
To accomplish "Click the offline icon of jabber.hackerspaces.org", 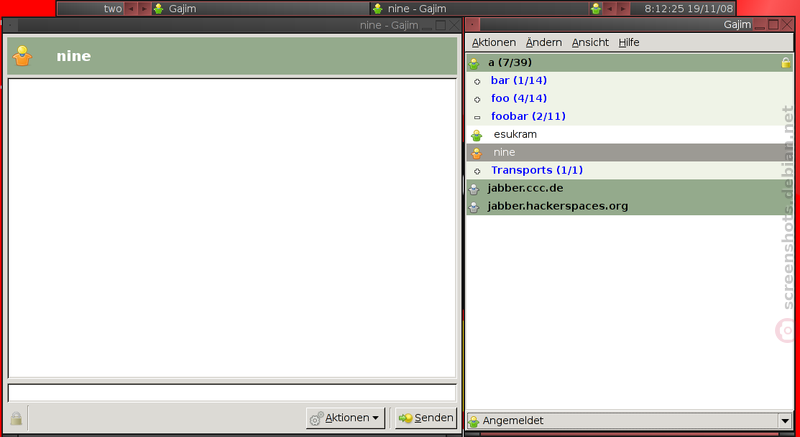I will (x=474, y=207).
